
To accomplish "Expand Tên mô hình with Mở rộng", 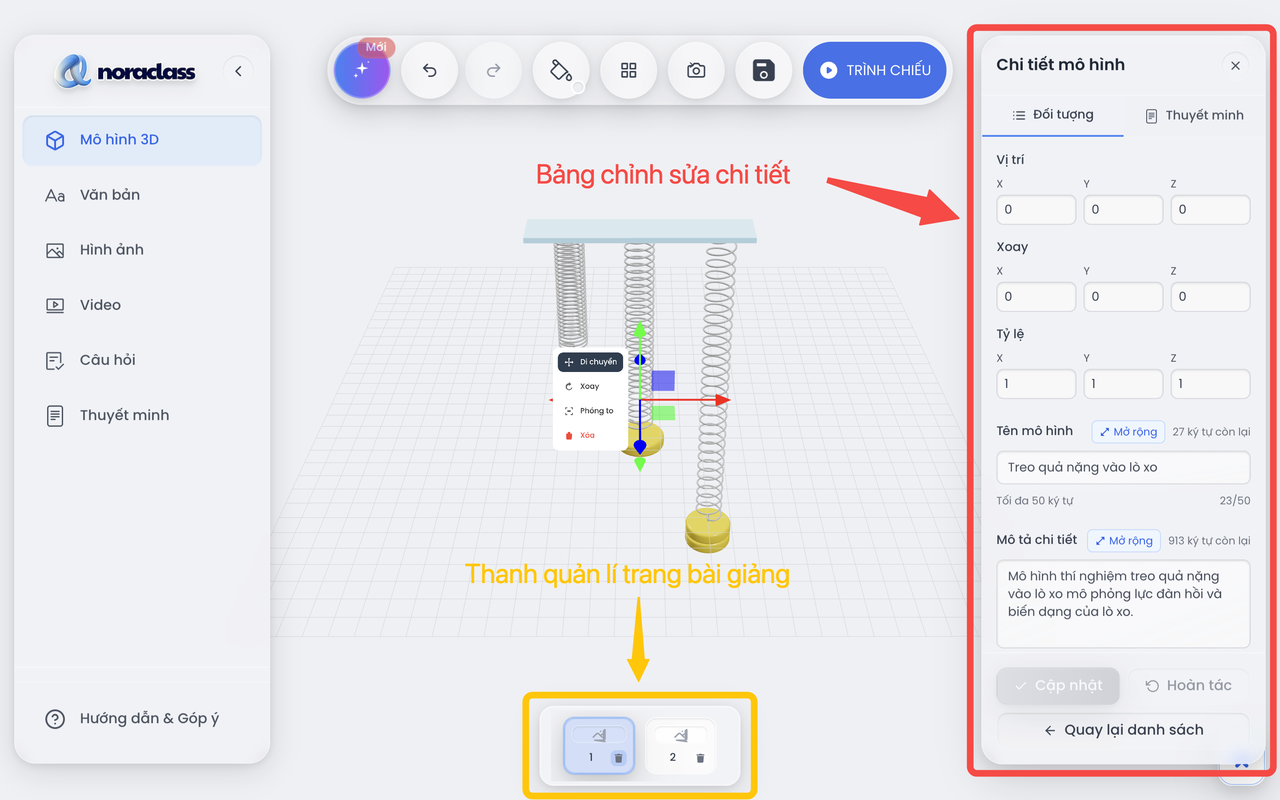I will click(x=1128, y=432).
